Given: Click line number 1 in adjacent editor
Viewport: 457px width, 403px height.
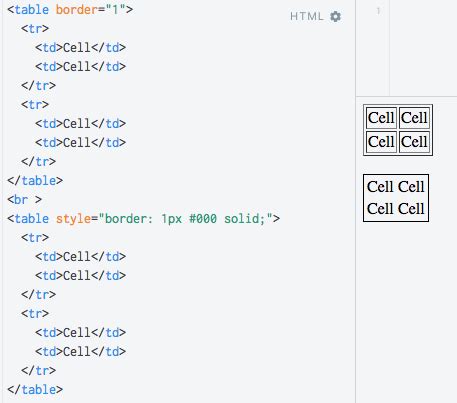Looking at the screenshot, I should [378, 11].
